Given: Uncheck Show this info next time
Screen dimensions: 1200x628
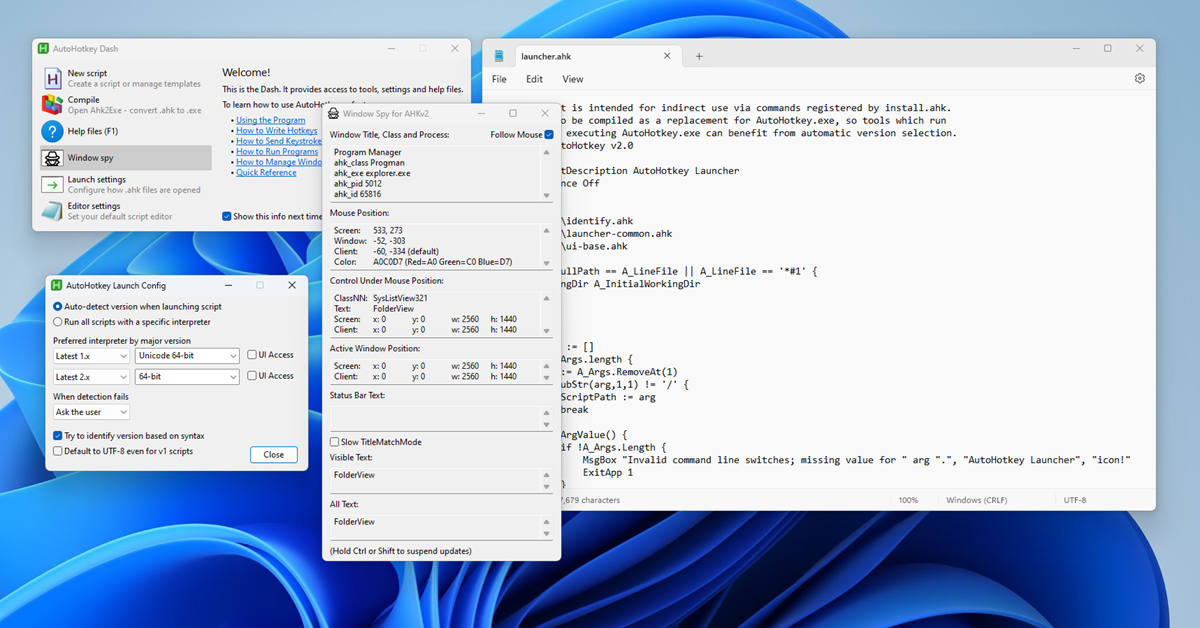Looking at the screenshot, I should click(x=227, y=216).
